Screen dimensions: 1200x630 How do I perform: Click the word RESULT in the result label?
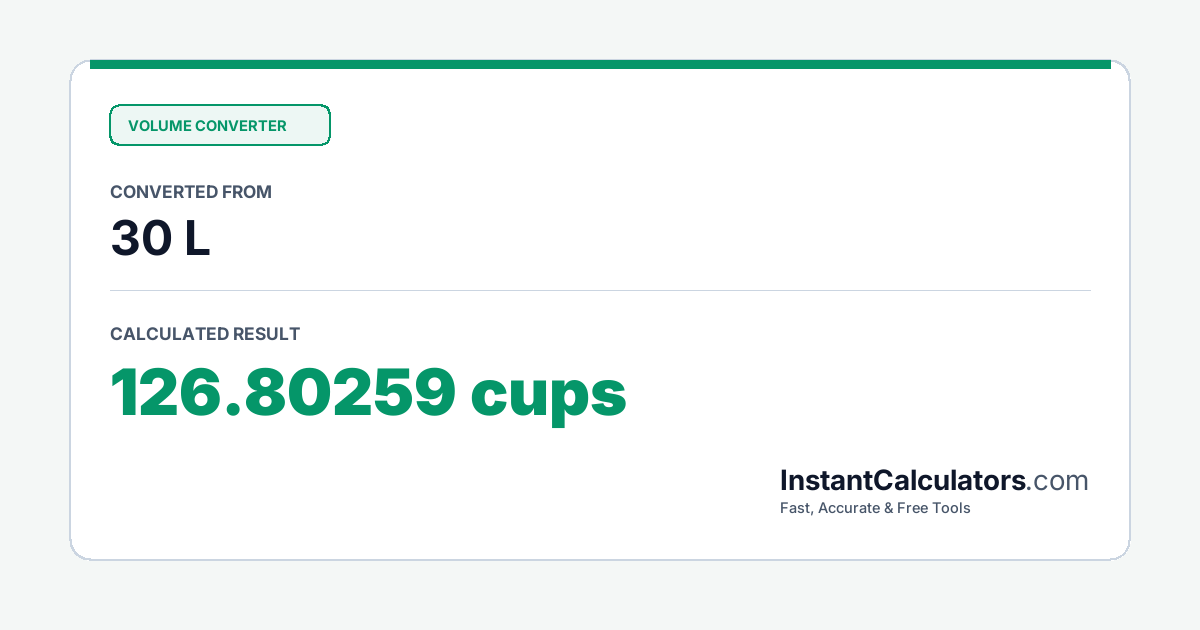click(x=266, y=334)
